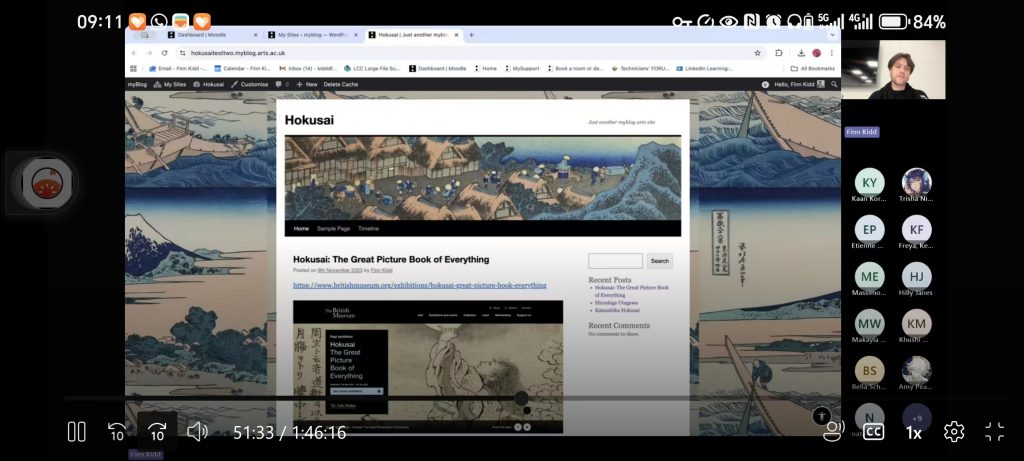Viewport: 1024px width, 461px height.
Task: Mute the video volume
Action: [197, 432]
